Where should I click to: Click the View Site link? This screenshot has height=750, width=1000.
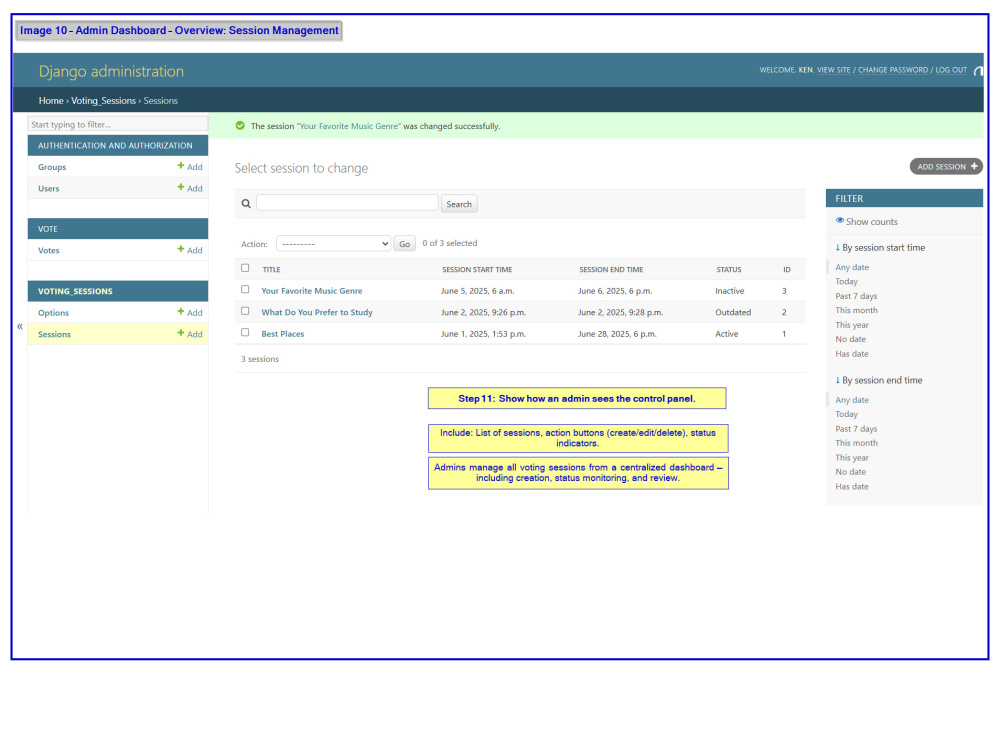coord(834,70)
